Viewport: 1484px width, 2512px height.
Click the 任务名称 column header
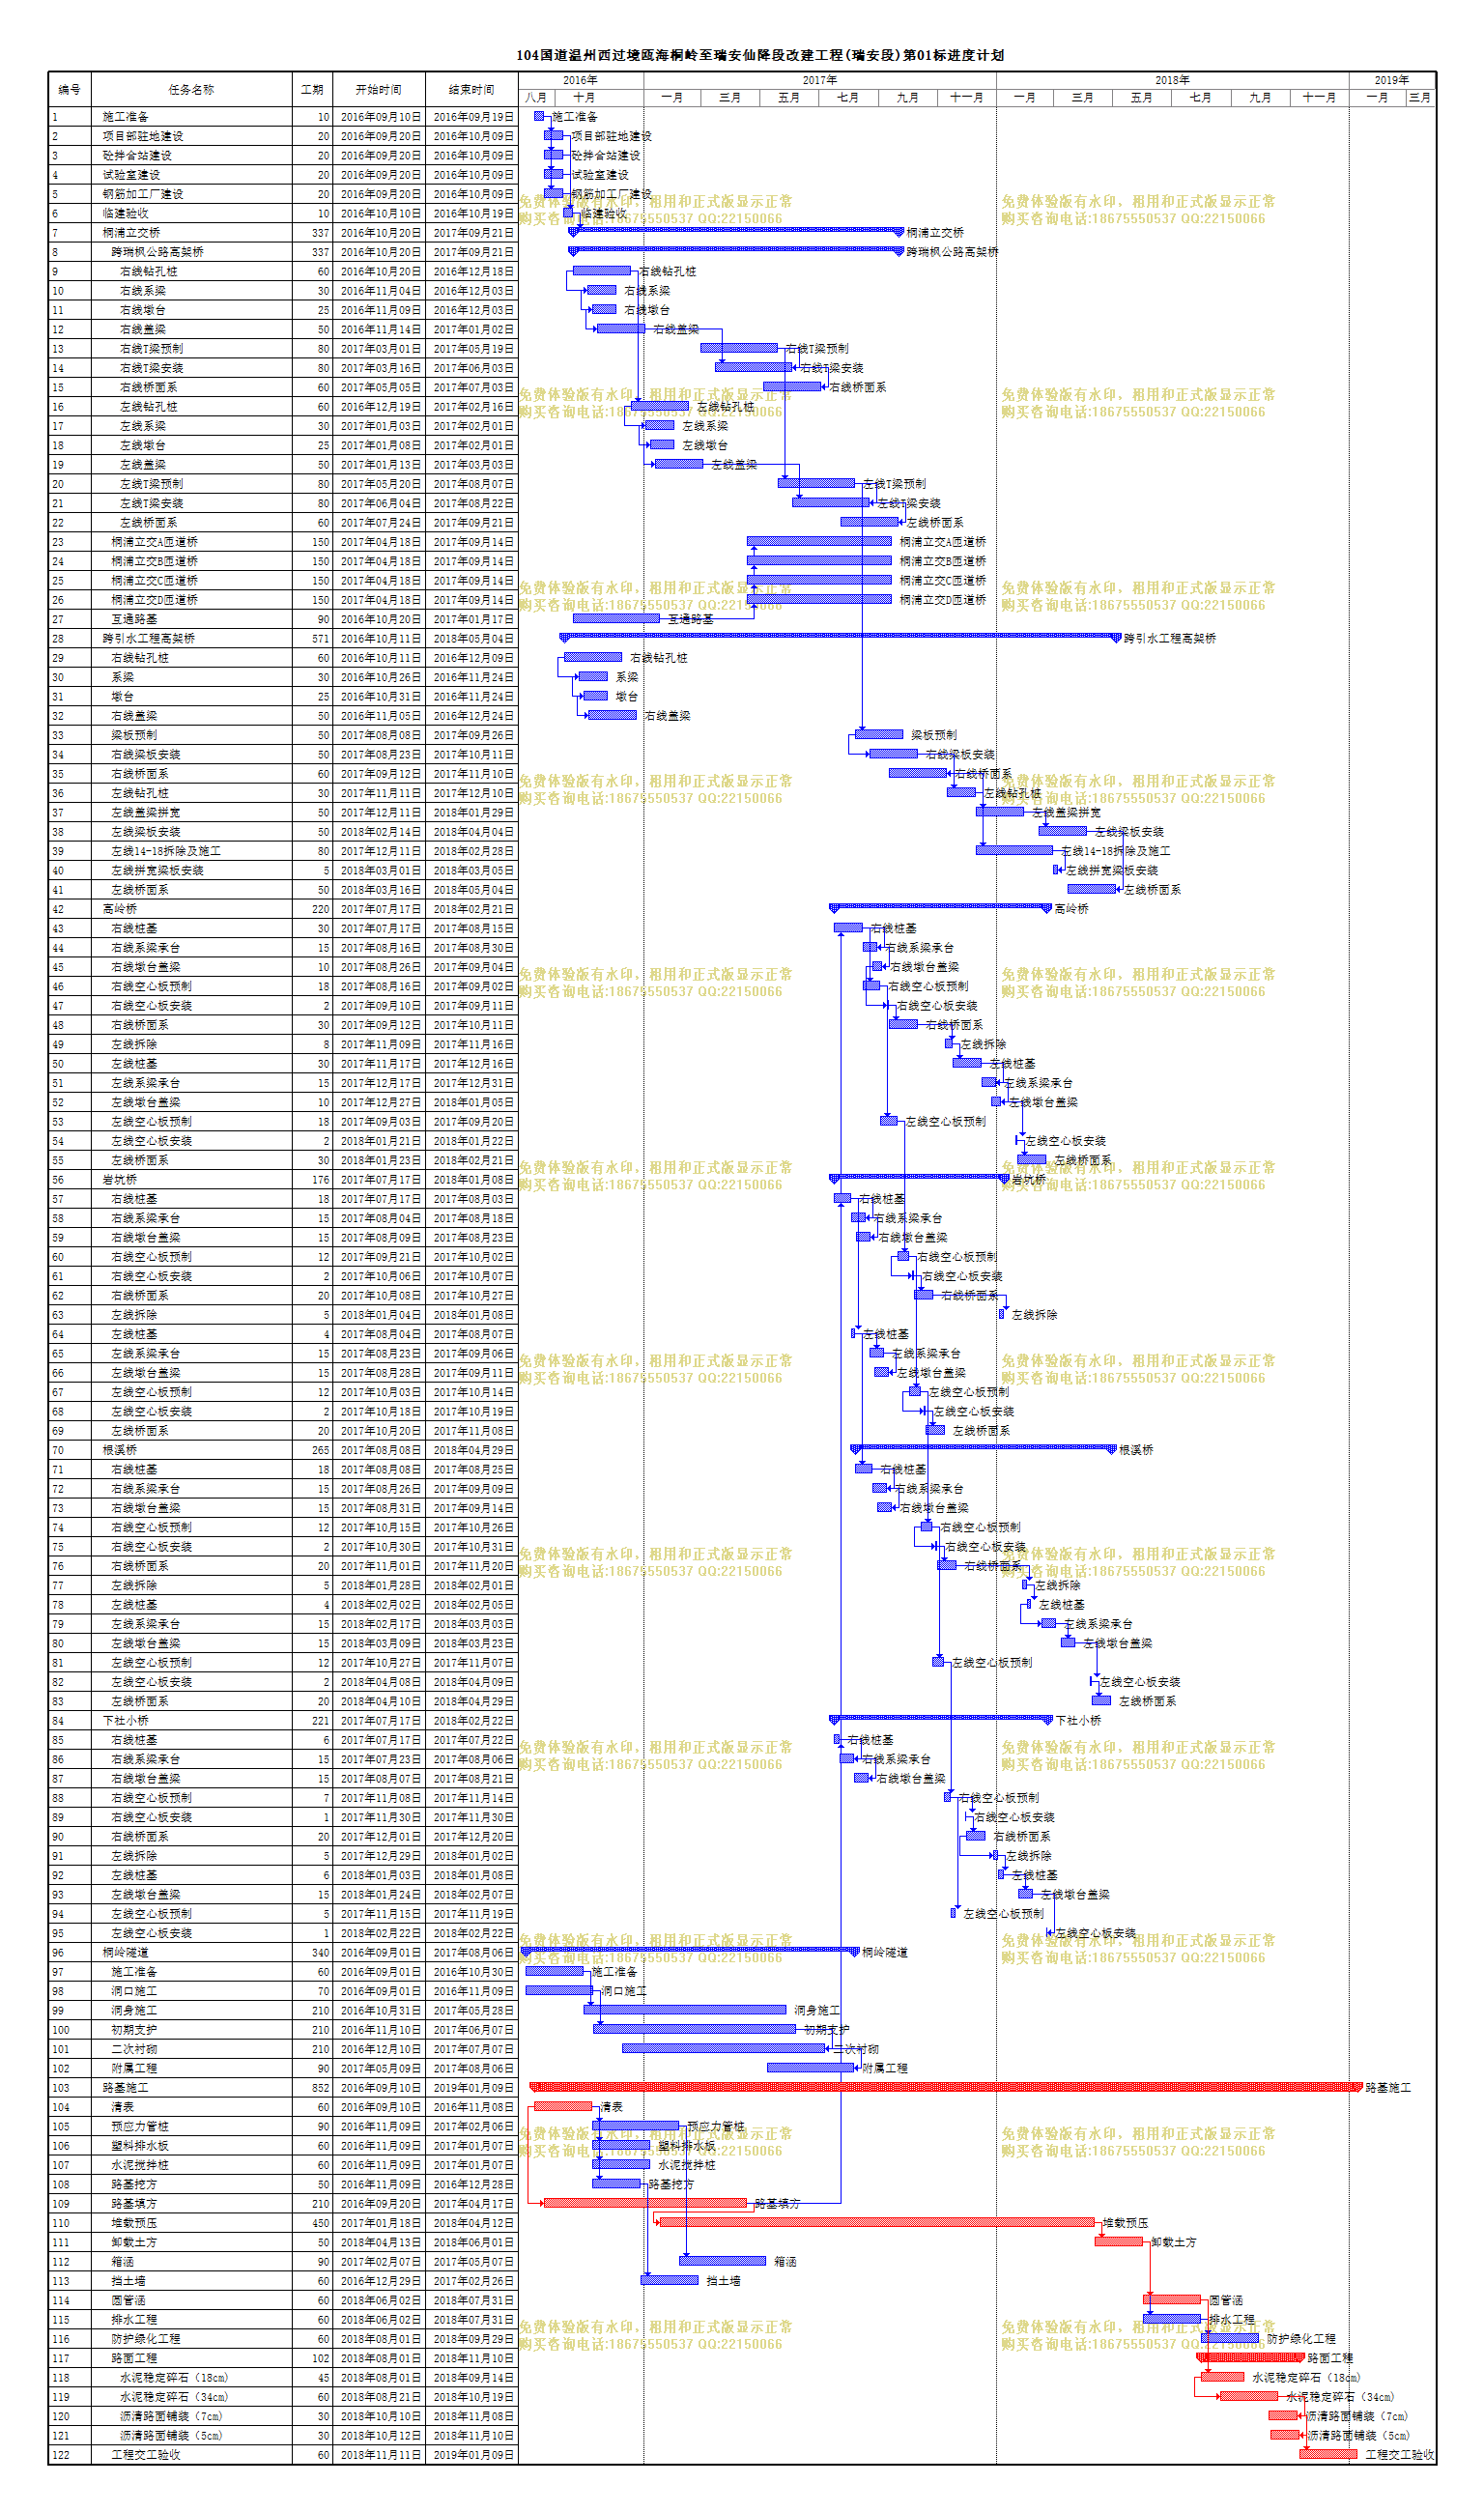pos(191,89)
